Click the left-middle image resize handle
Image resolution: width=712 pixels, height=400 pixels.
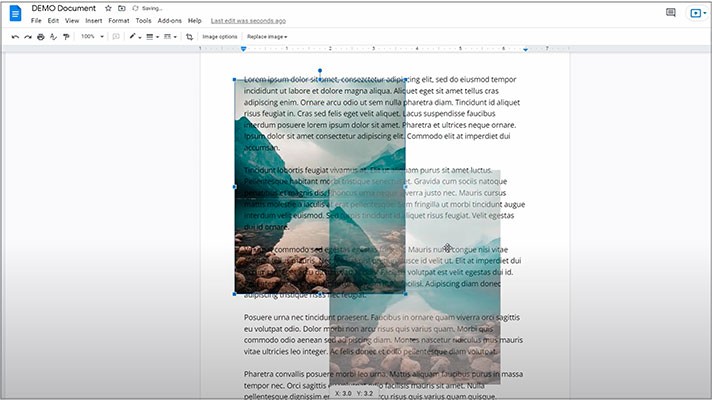click(235, 187)
